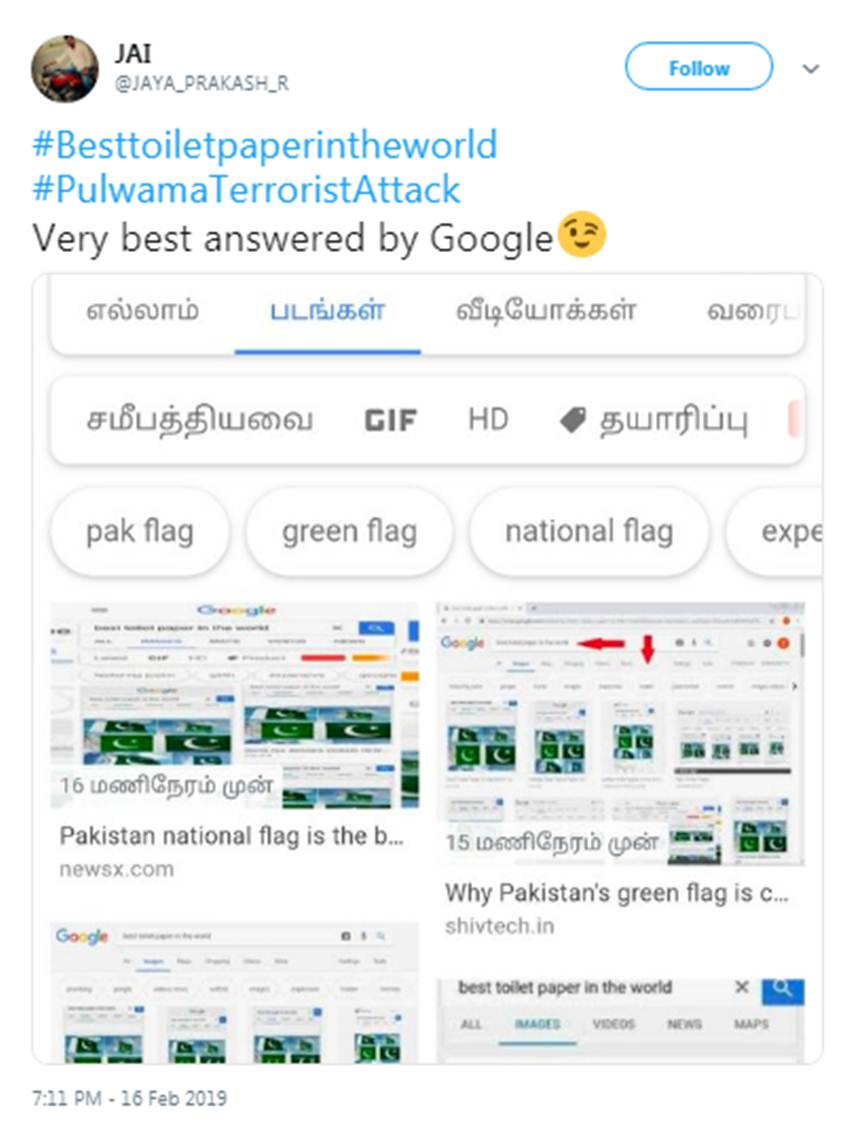
Task: Clear the search with the X icon
Action: (x=742, y=987)
